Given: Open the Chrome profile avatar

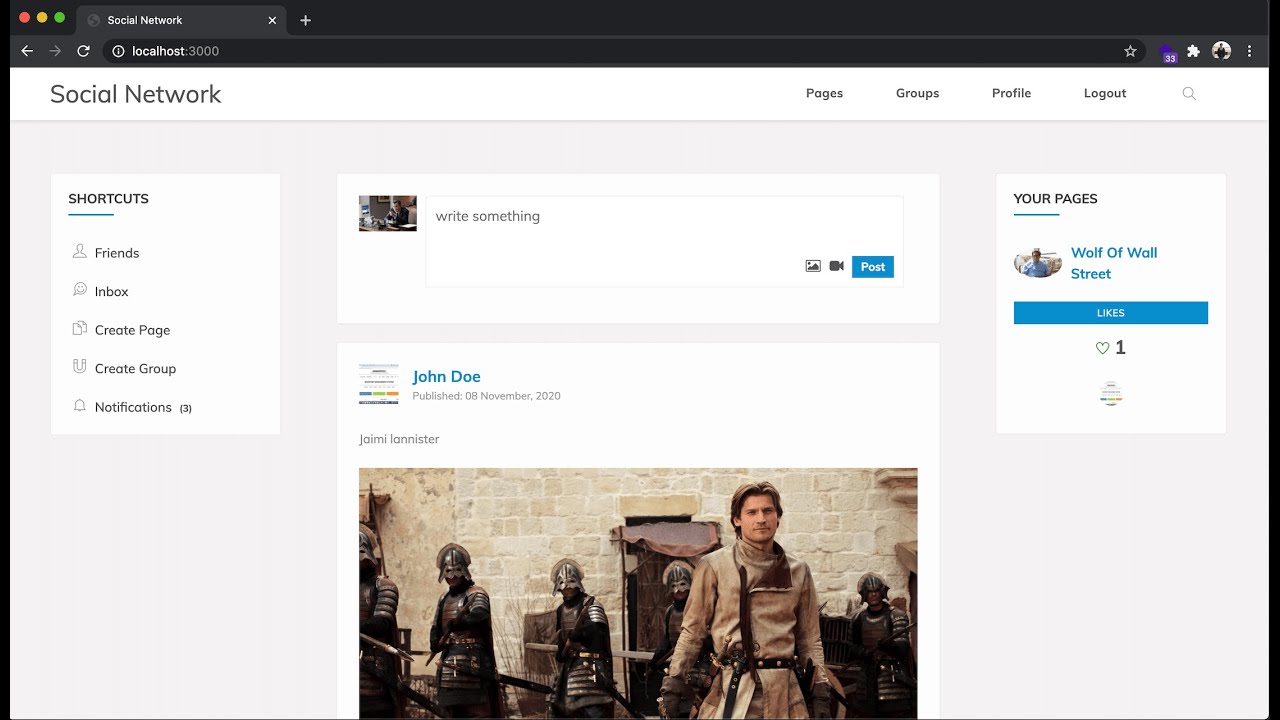Looking at the screenshot, I should [1221, 51].
